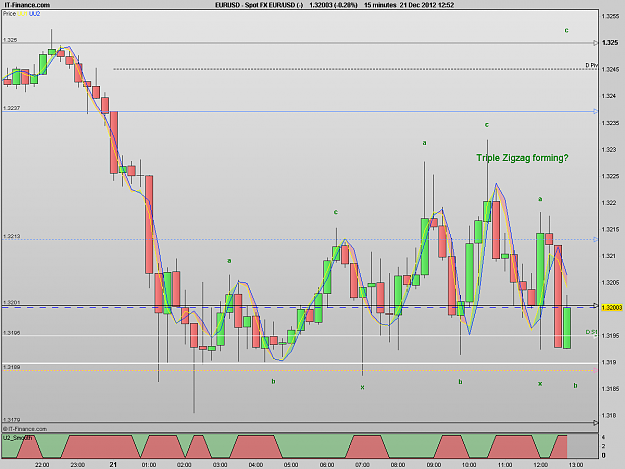Click "1.3195" on the price axis
This screenshot has width=625, height=469.
[610, 336]
